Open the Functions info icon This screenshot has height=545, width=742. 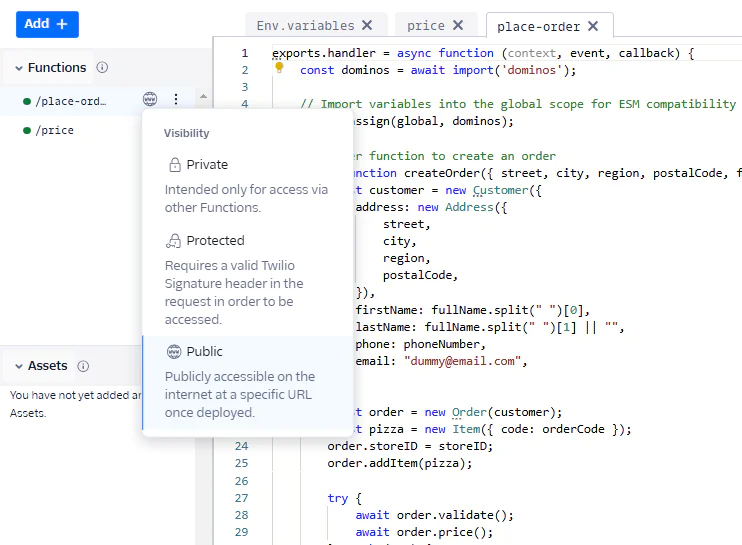pyautogui.click(x=102, y=68)
